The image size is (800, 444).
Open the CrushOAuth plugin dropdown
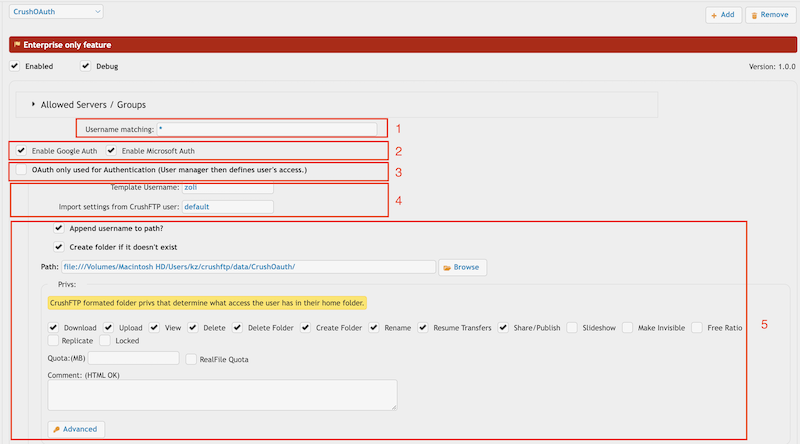[x=56, y=12]
